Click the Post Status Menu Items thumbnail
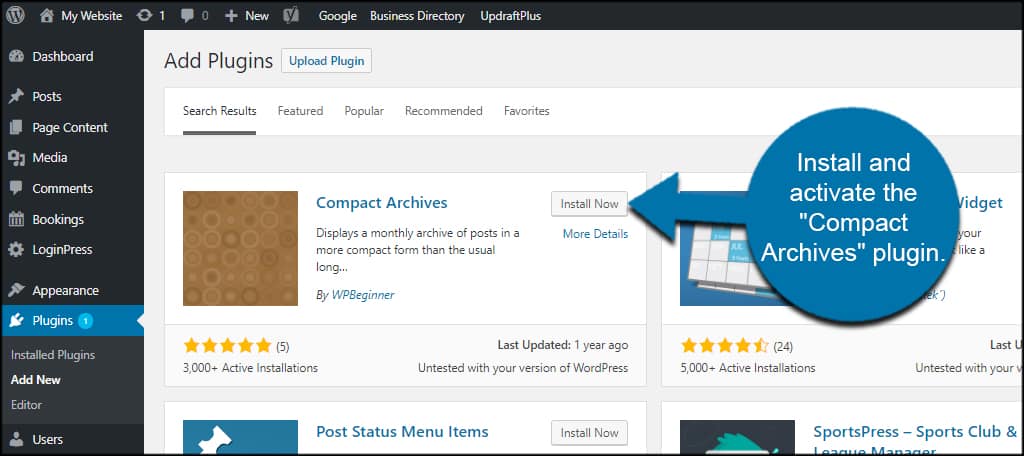This screenshot has height=456, width=1024. pyautogui.click(x=240, y=436)
